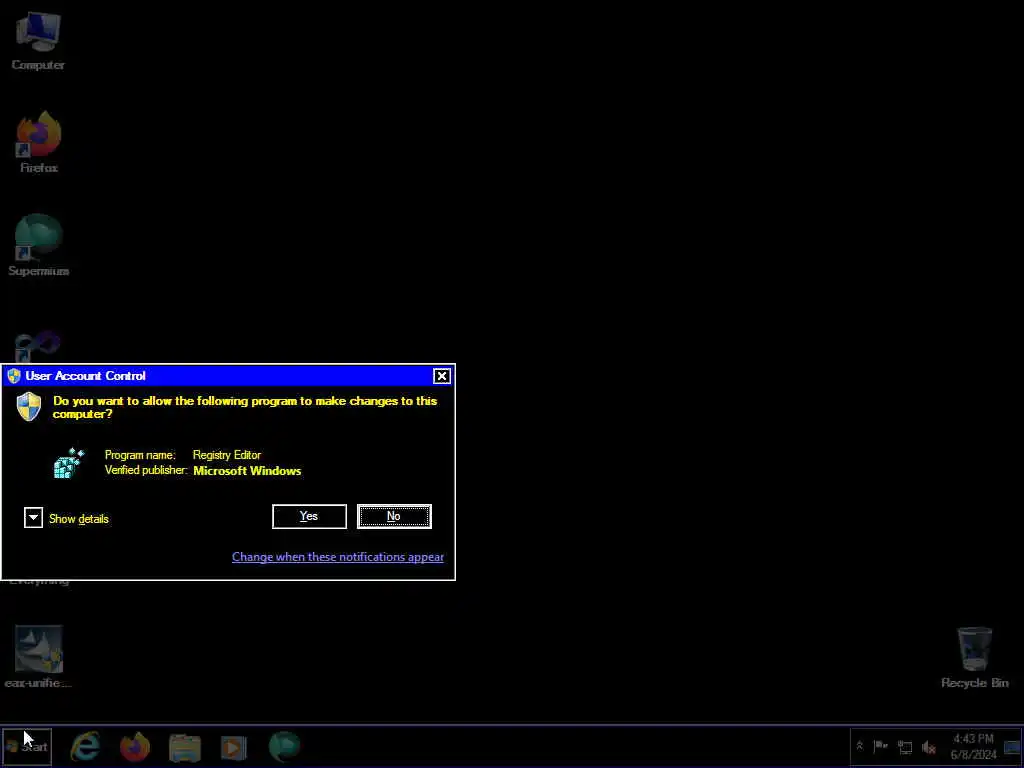
Task: Click the Registry Editor program icon
Action: click(x=69, y=463)
